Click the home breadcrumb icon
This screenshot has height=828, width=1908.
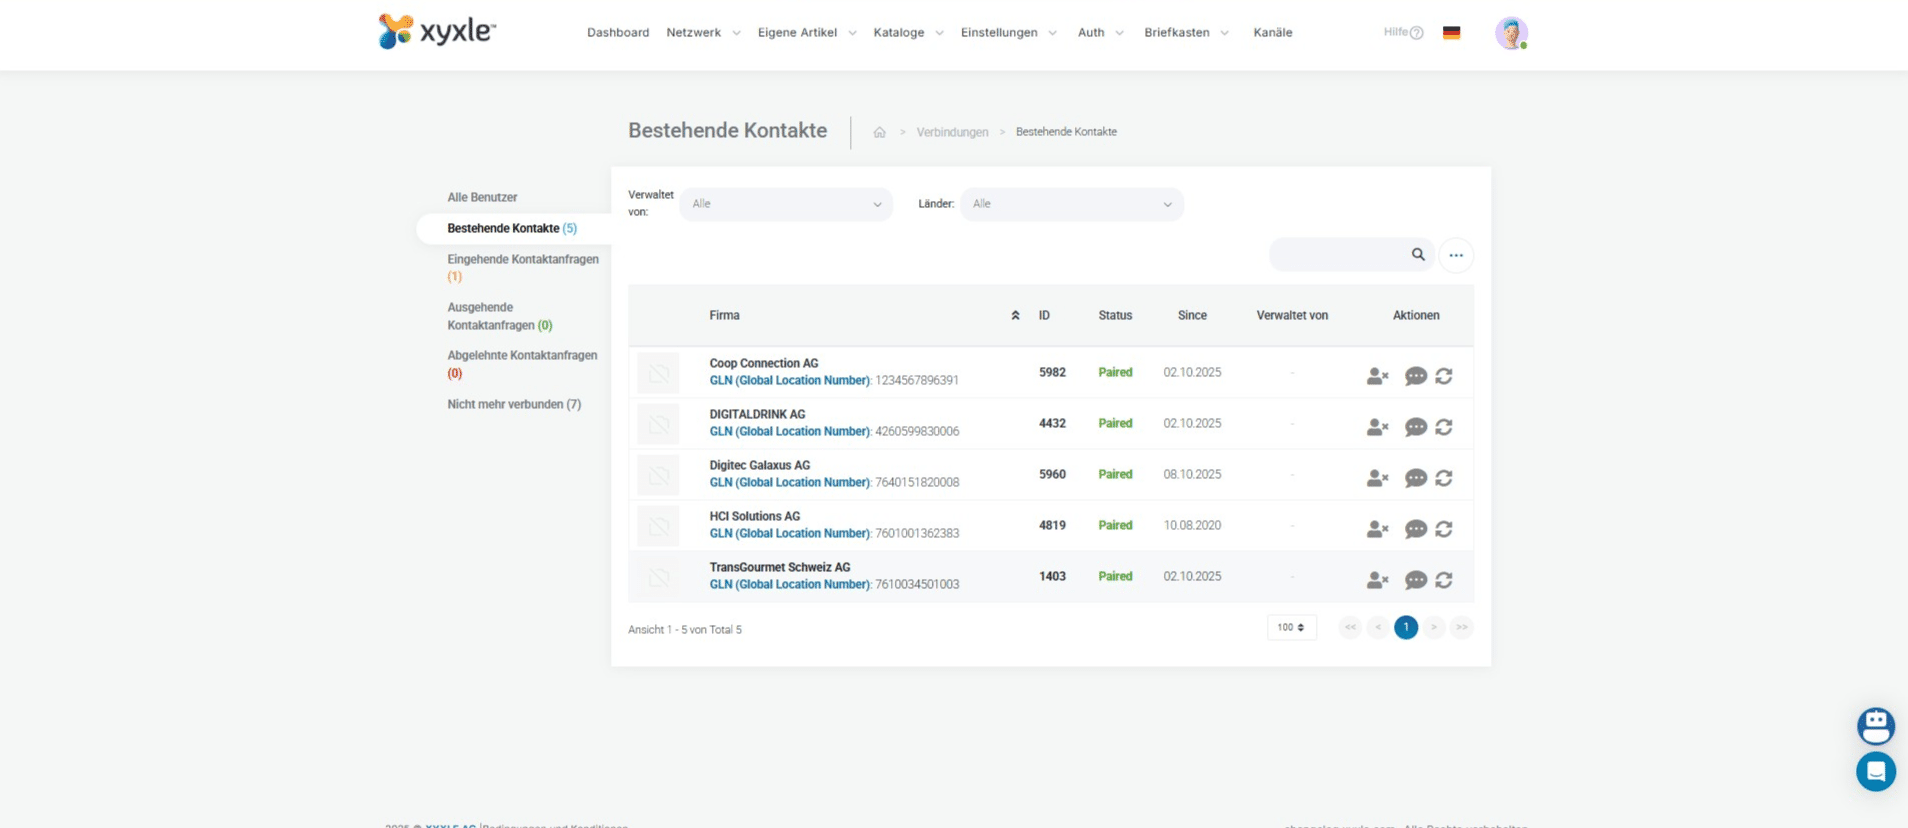pos(879,132)
